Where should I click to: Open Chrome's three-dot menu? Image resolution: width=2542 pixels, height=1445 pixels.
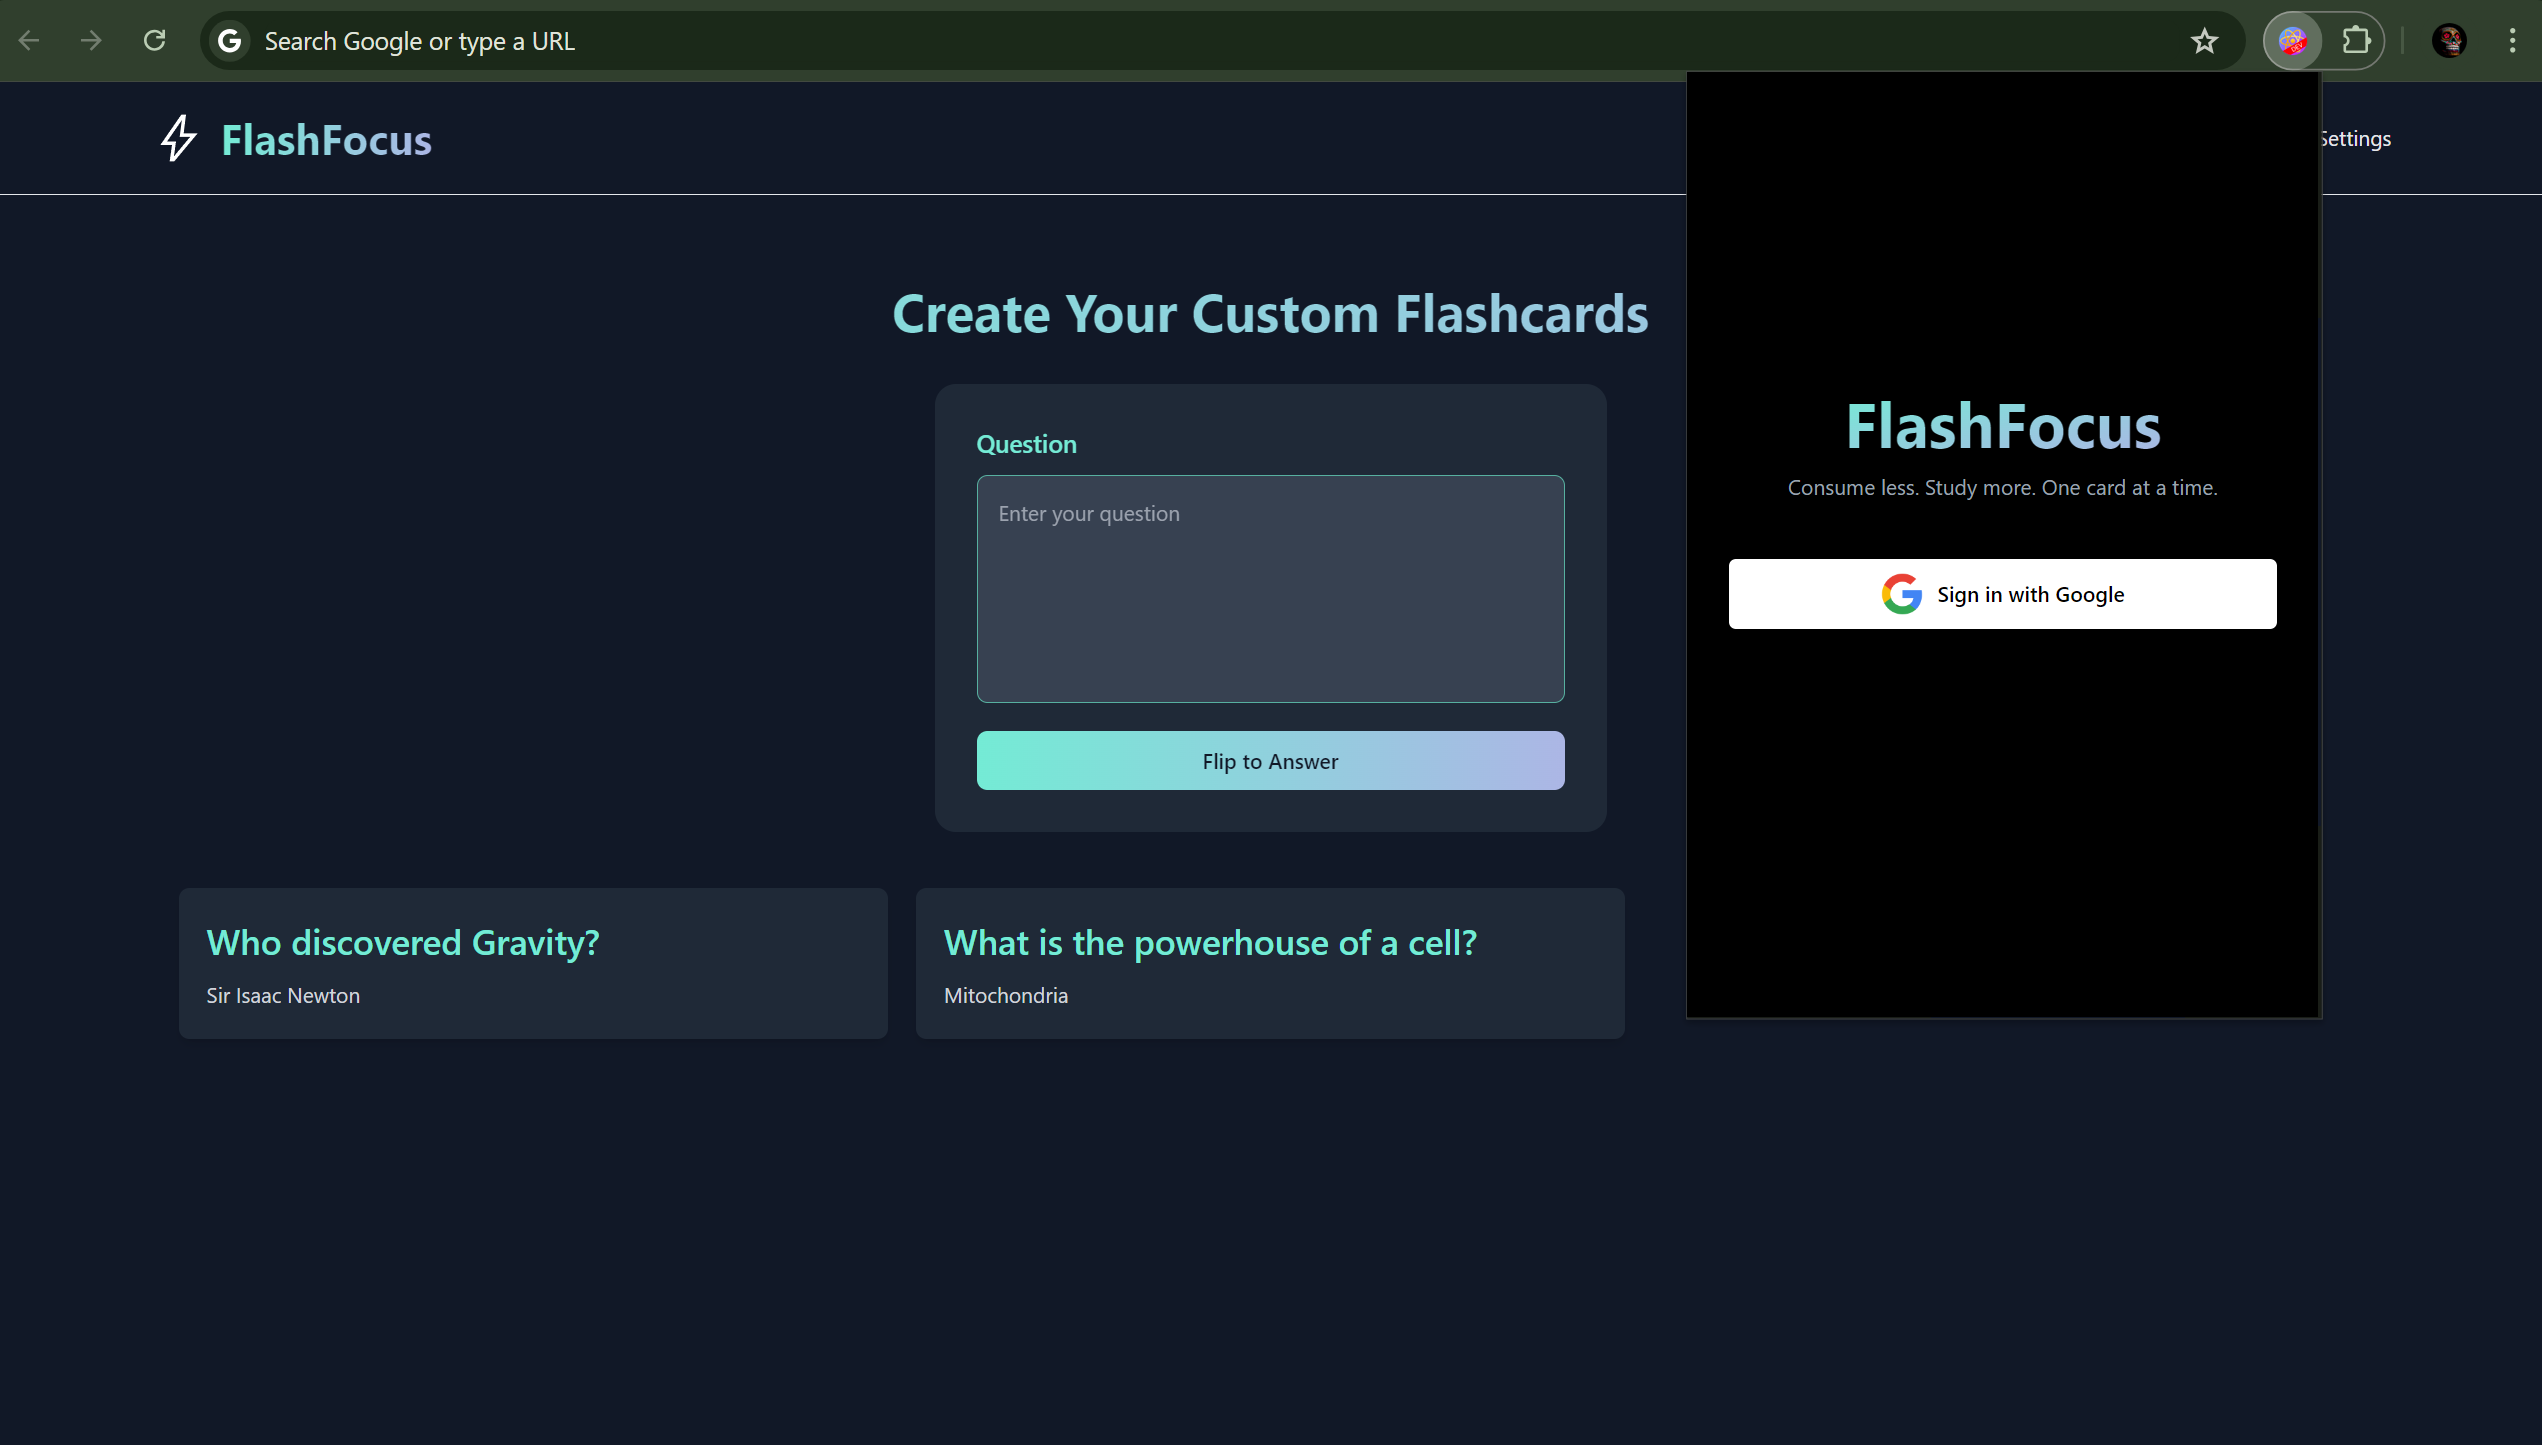(x=2512, y=41)
